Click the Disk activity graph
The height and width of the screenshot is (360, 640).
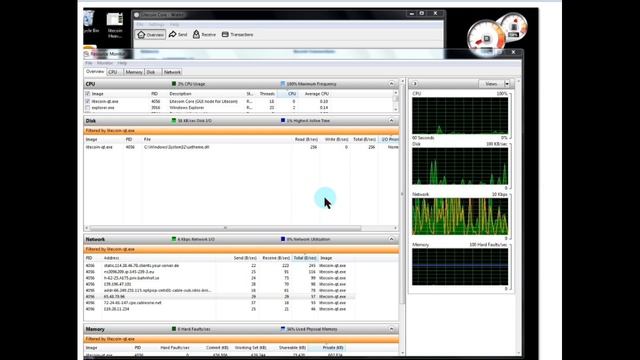[x=460, y=166]
